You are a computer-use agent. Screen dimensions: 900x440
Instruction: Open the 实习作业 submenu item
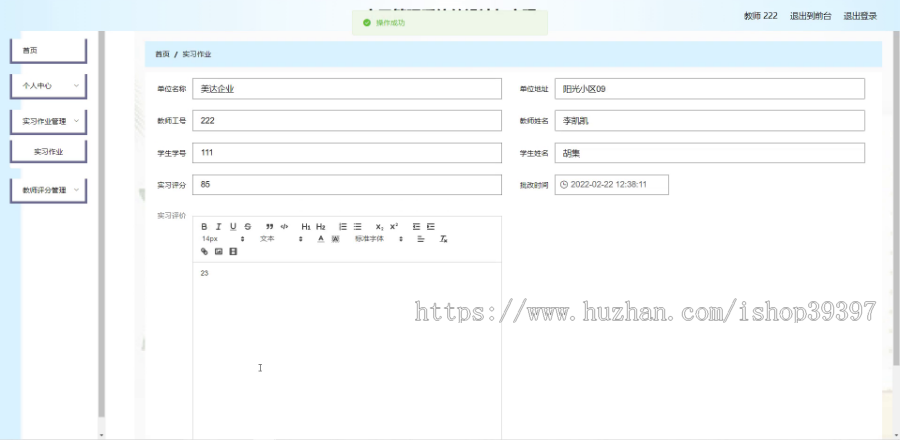(x=48, y=152)
